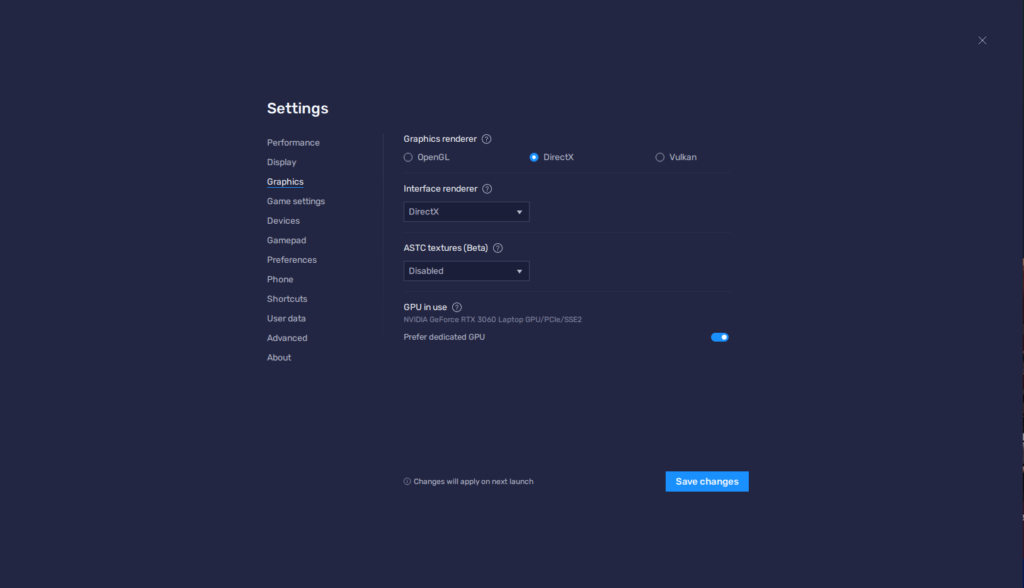
Task: Click the 'Changes will apply on next launch' note
Action: [468, 482]
